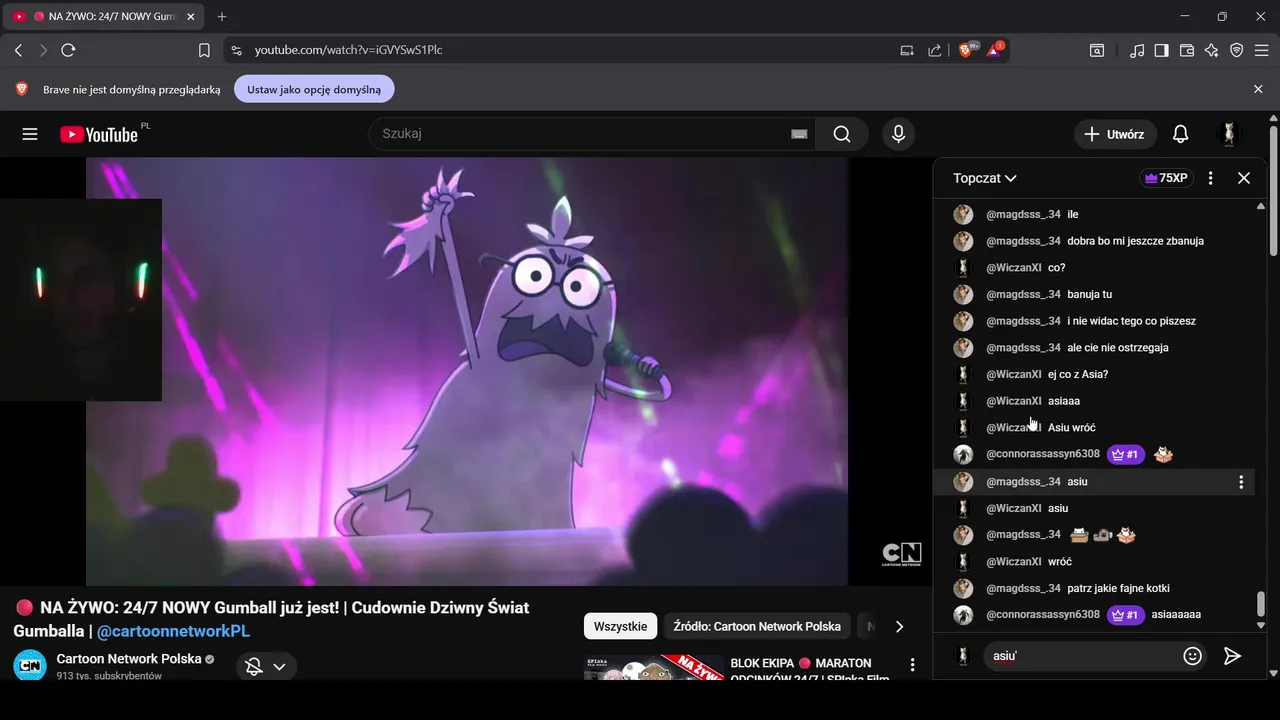The height and width of the screenshot is (720, 1280).
Task: Click the 'patrz jakie fajne kotki' message
Action: click(x=1118, y=589)
